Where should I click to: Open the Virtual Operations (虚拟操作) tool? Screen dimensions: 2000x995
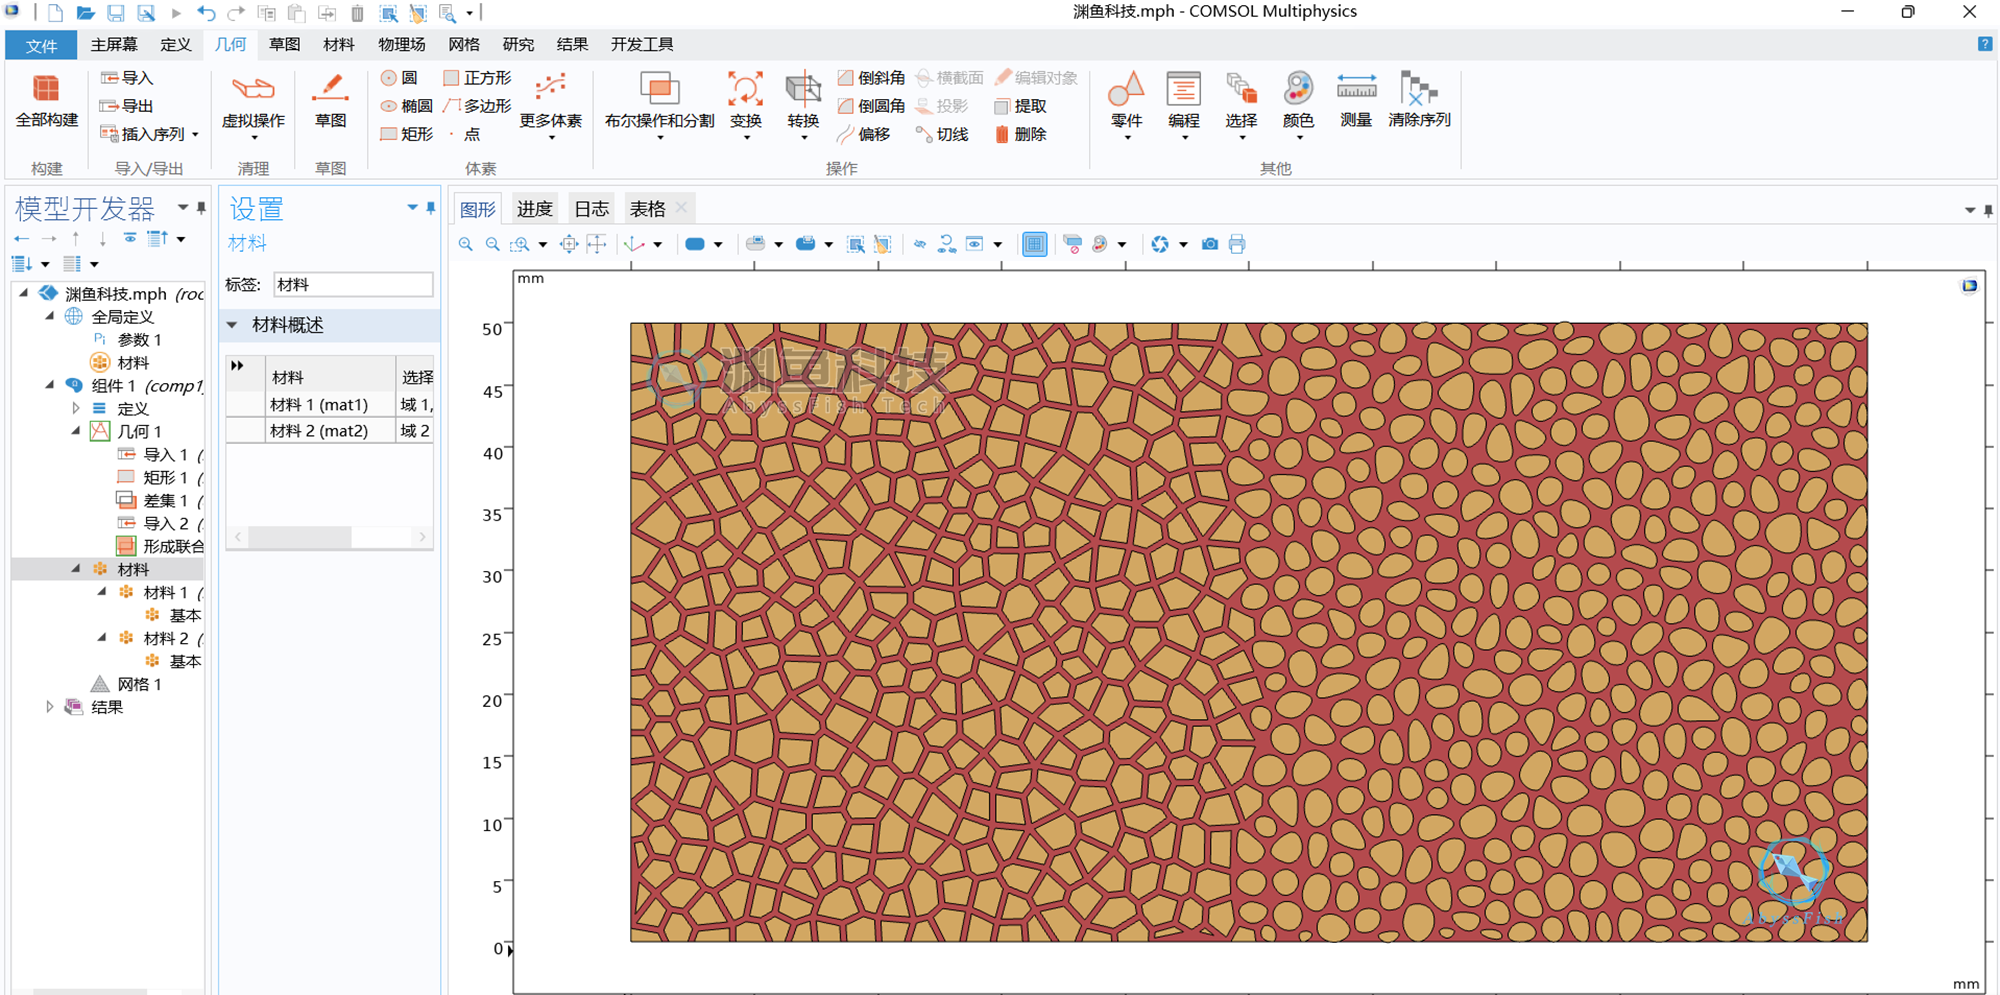click(x=253, y=105)
